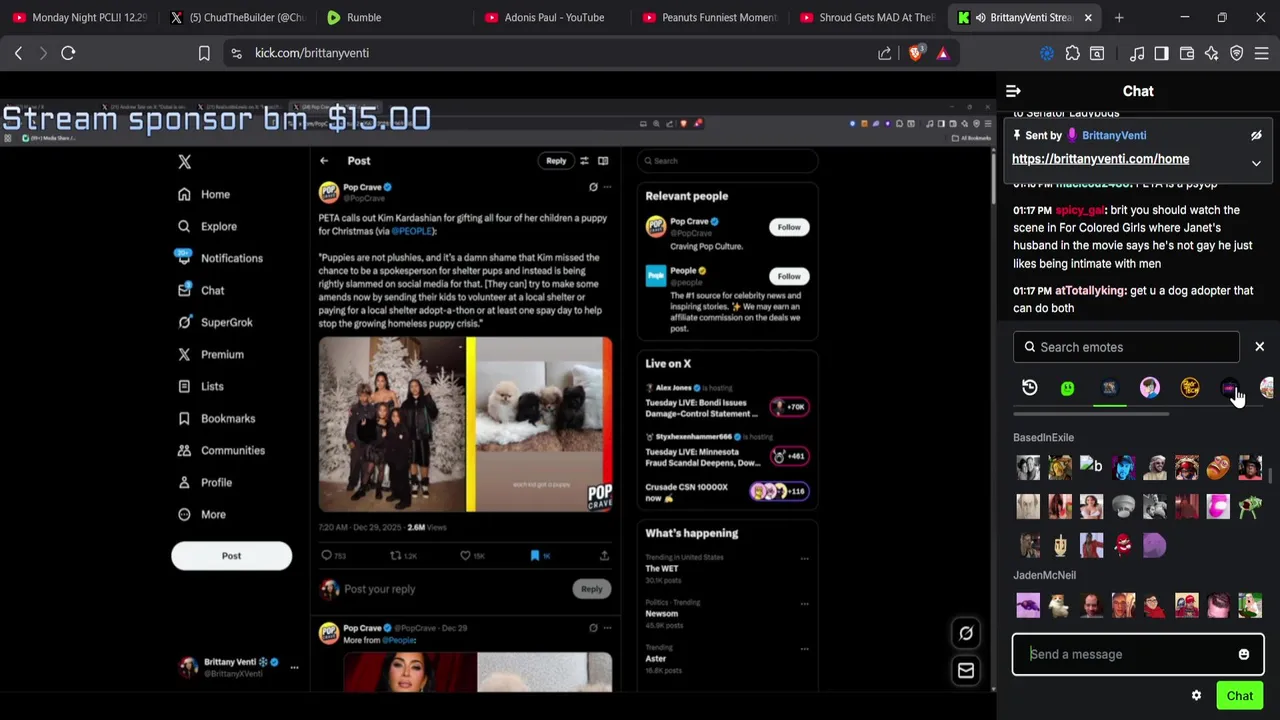Click spicy_gal username in chat

pyautogui.click(x=1079, y=210)
